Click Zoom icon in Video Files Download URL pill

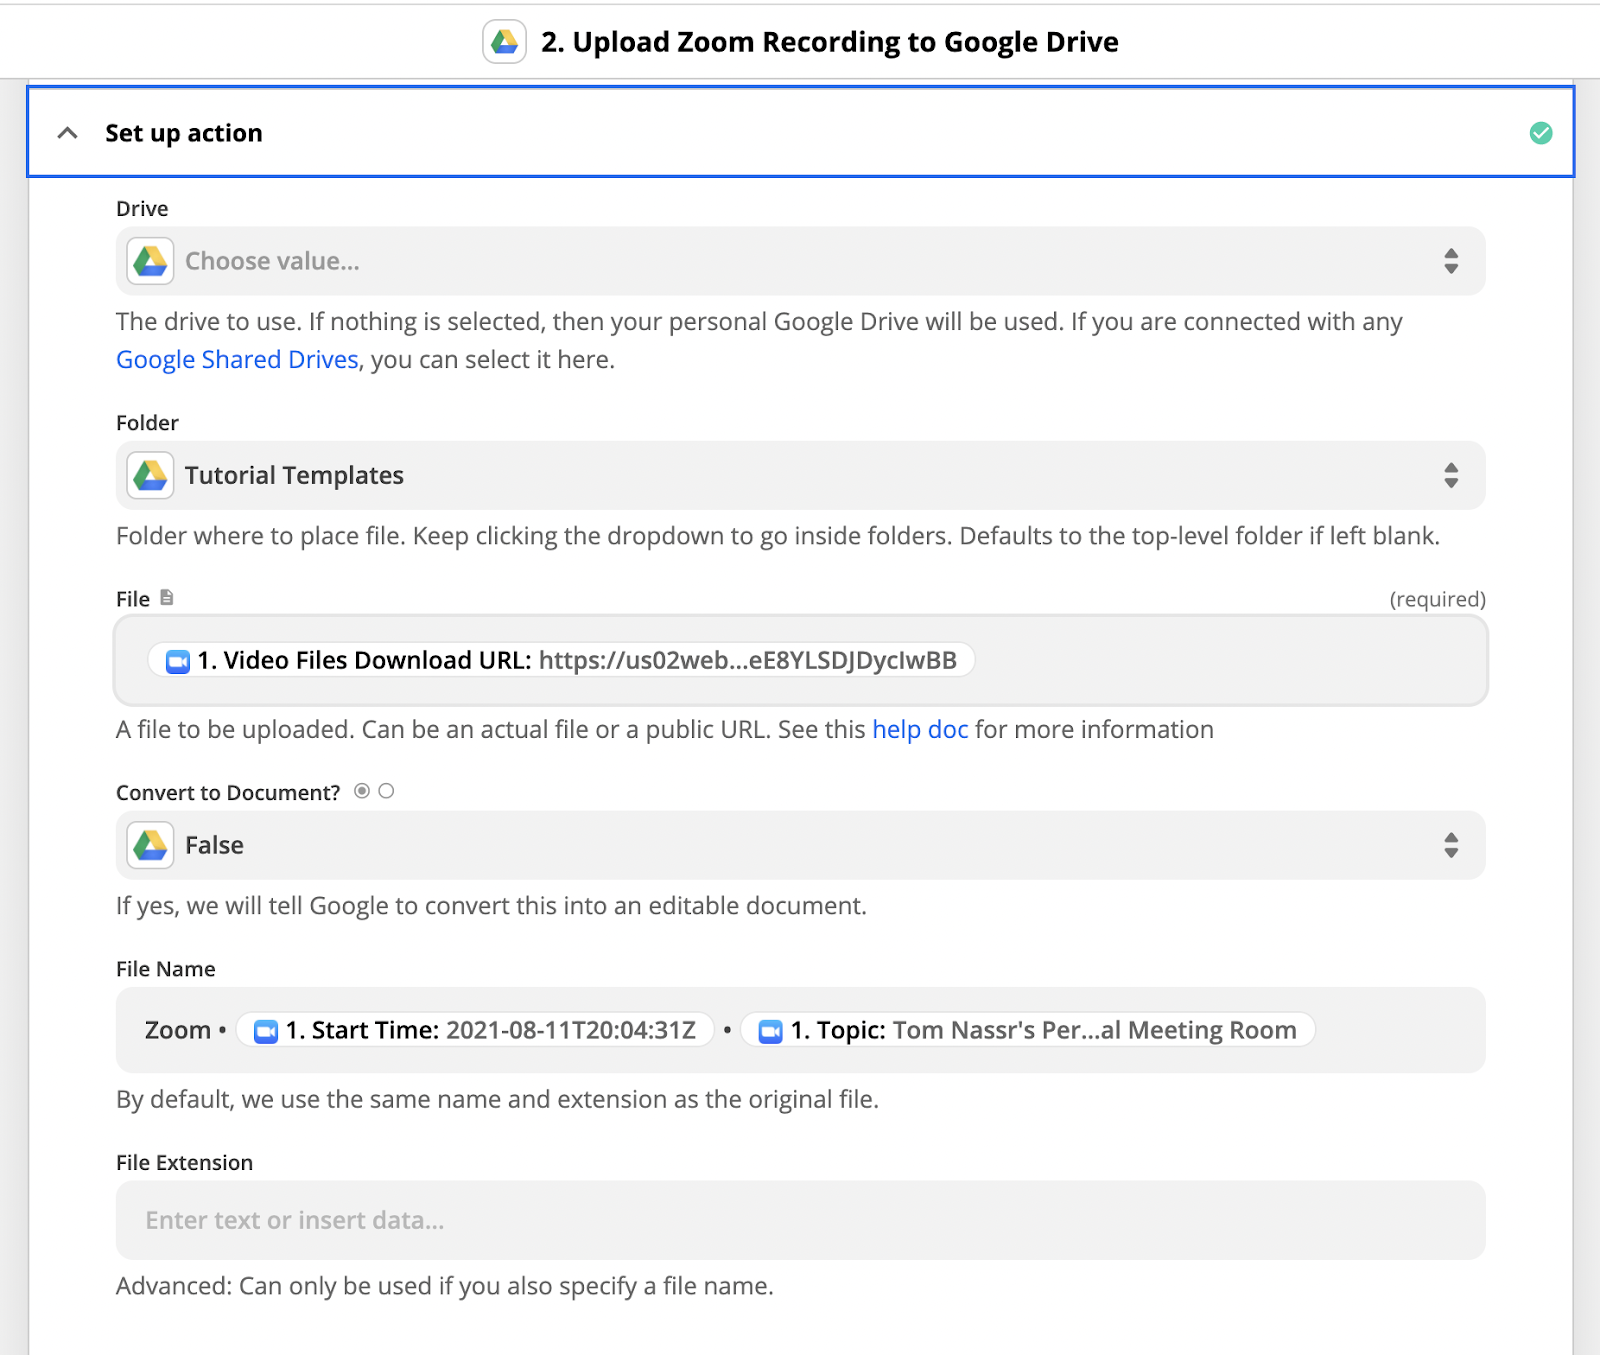(178, 661)
